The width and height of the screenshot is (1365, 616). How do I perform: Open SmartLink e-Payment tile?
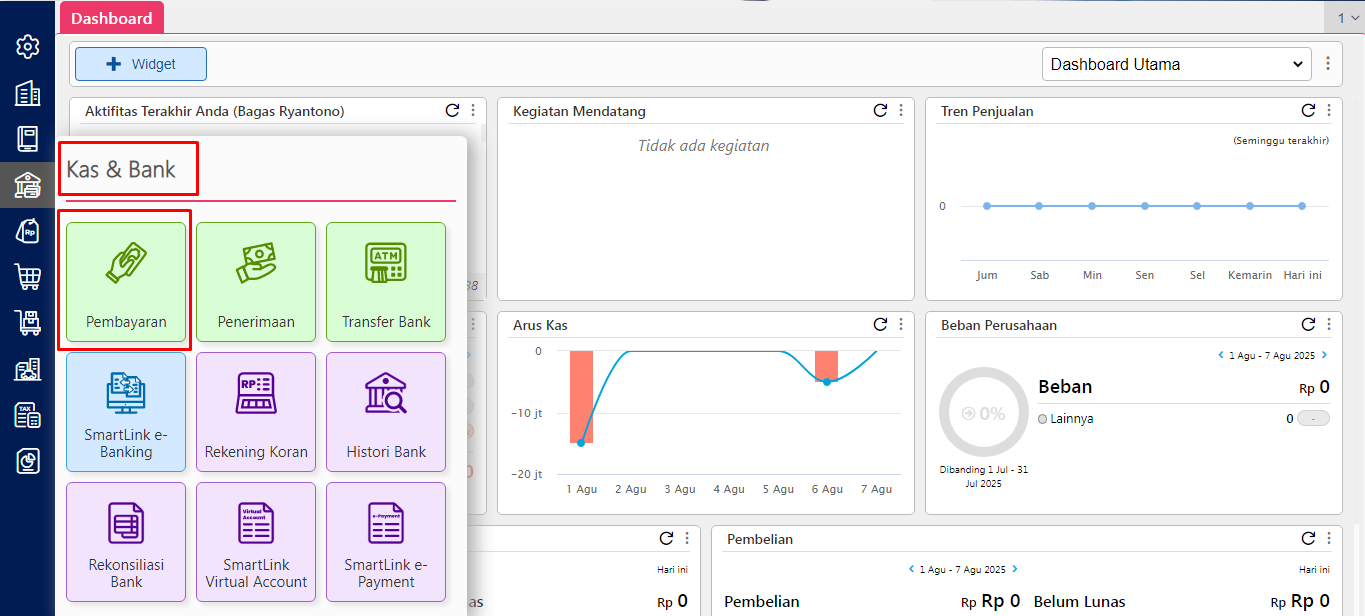coord(386,542)
